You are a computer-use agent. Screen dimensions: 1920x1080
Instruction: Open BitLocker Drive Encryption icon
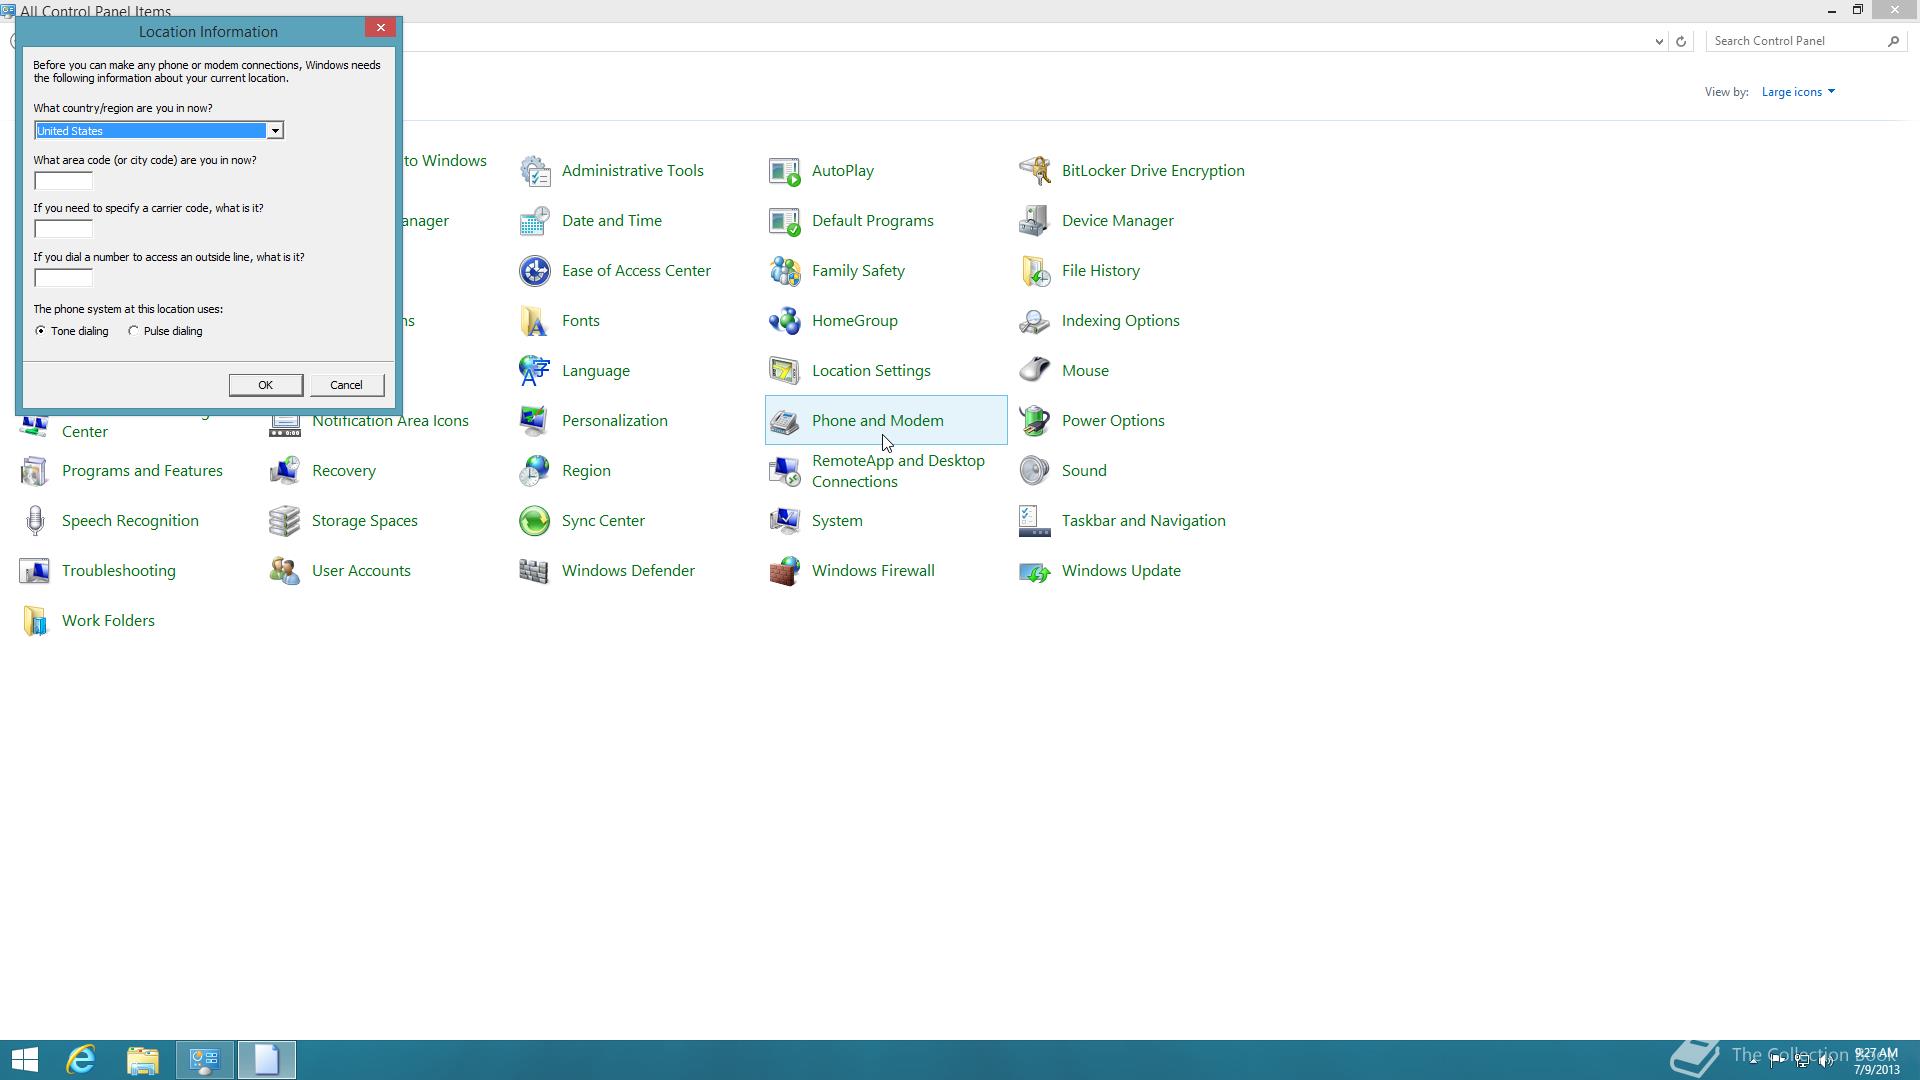pyautogui.click(x=1035, y=171)
